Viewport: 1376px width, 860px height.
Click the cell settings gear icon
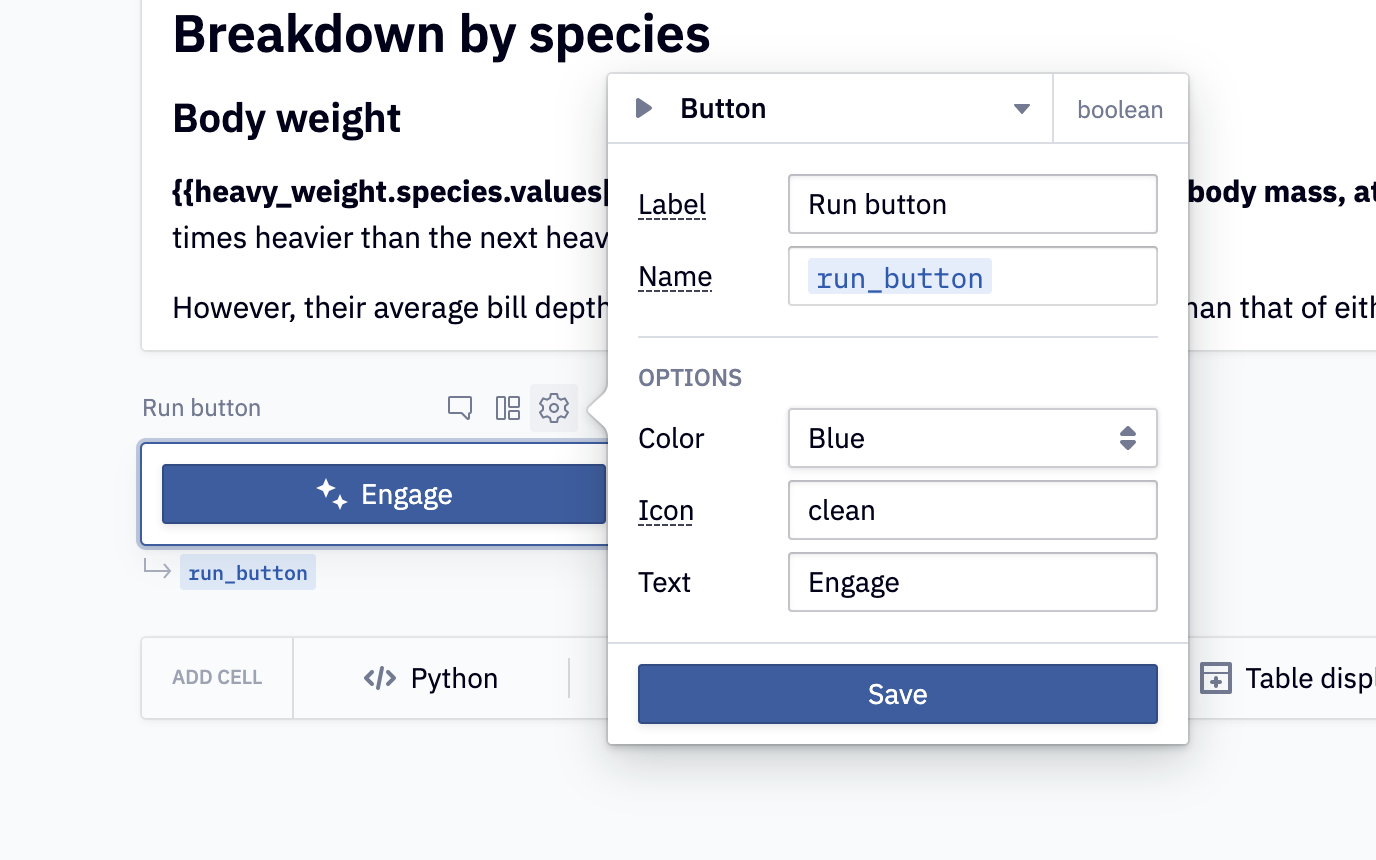tap(554, 408)
